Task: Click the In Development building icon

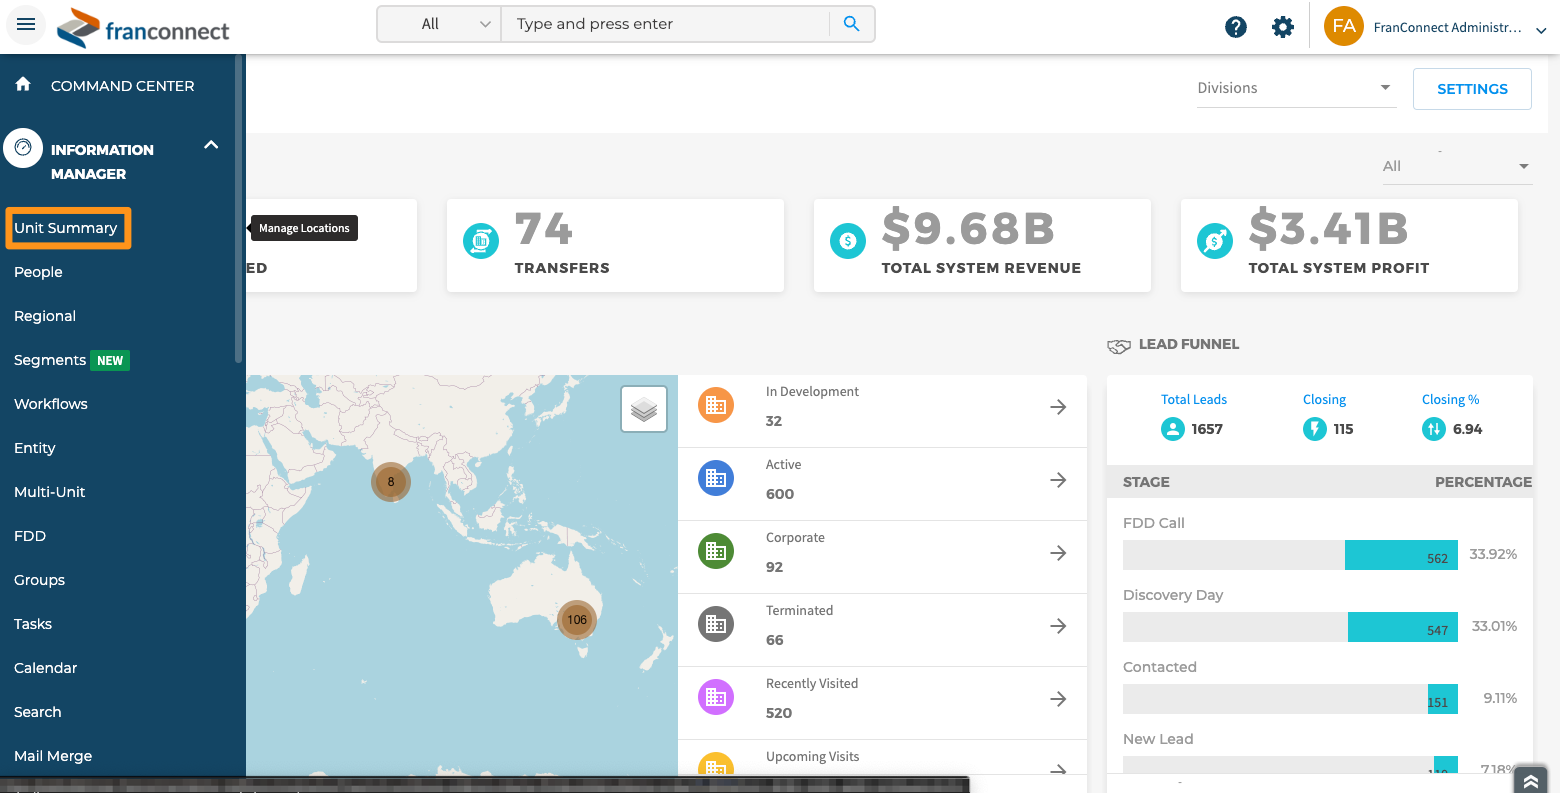Action: (715, 405)
